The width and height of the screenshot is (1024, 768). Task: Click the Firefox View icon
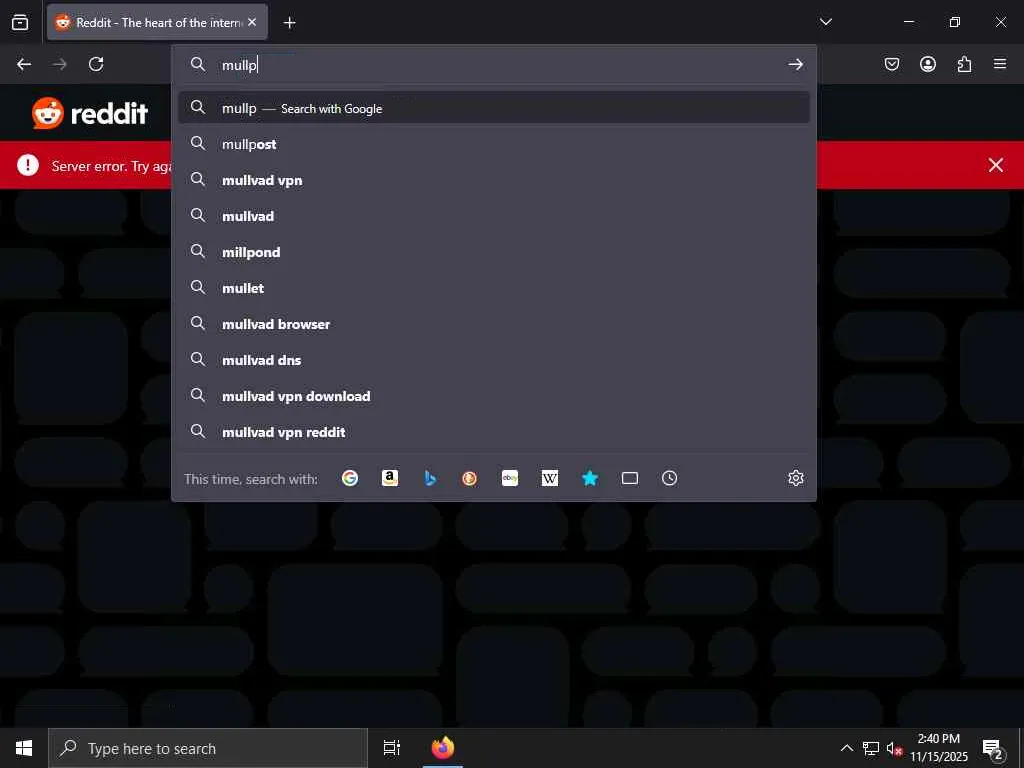(x=20, y=22)
